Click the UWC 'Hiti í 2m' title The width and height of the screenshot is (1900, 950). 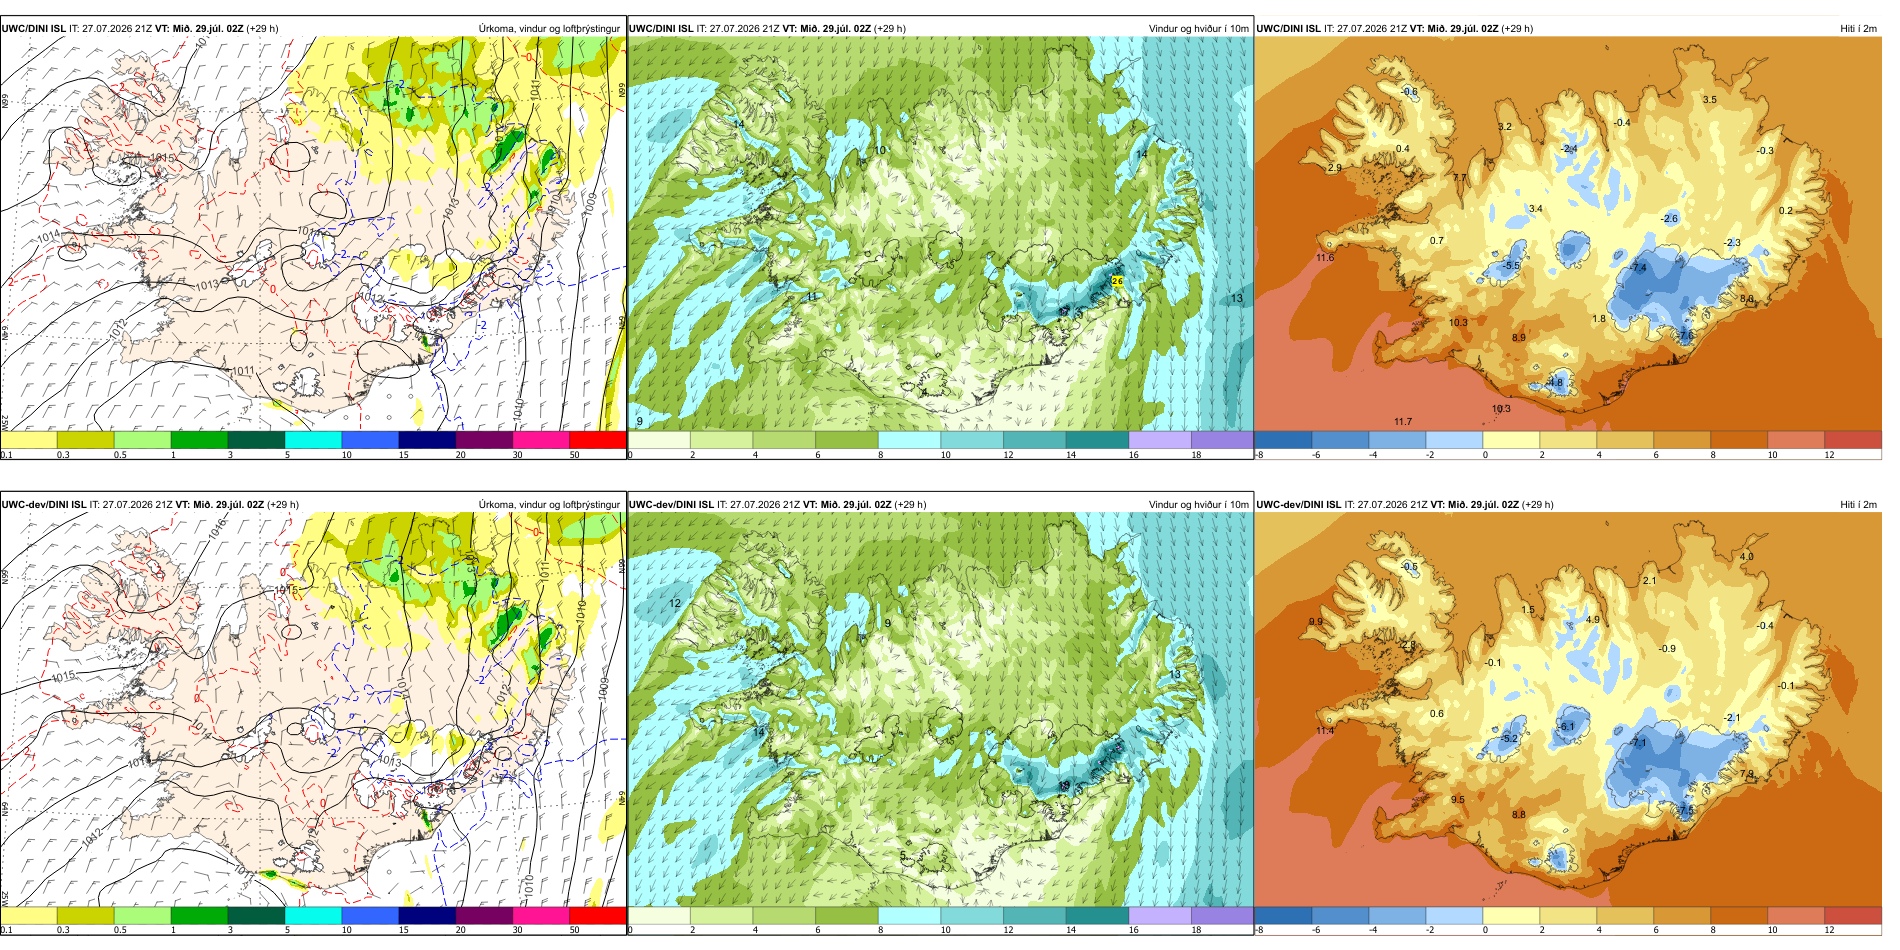tap(1858, 29)
